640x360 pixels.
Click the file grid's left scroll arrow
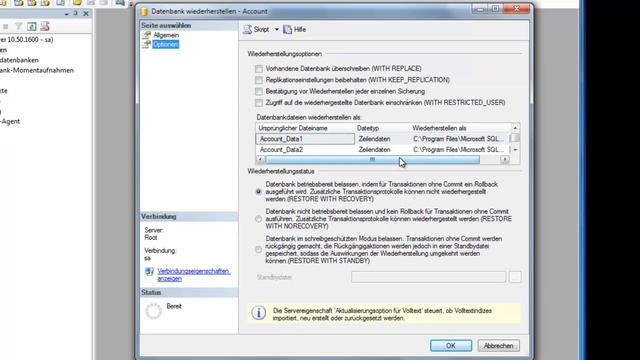pos(260,160)
